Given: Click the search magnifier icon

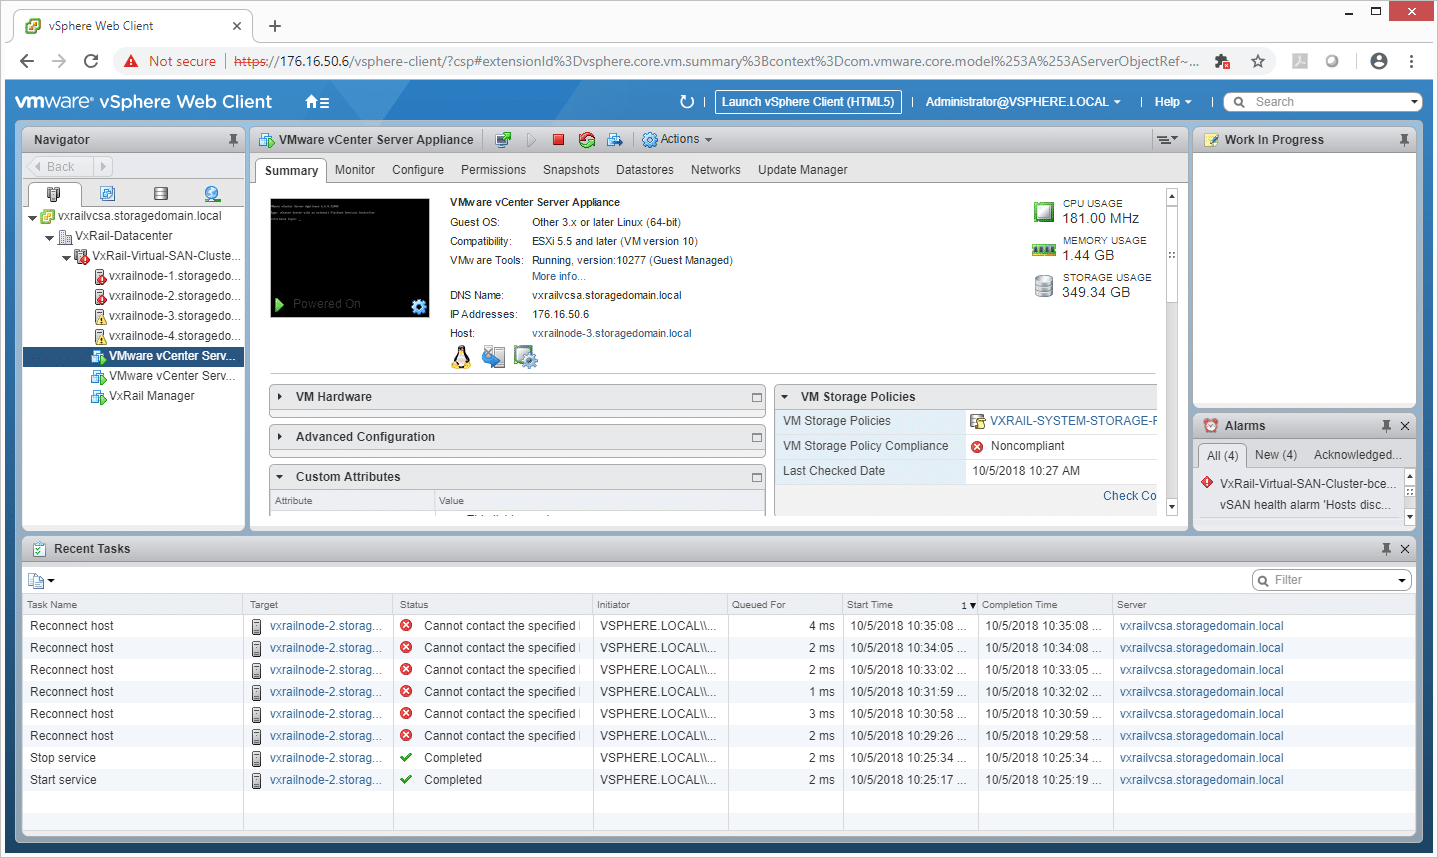Looking at the screenshot, I should pyautogui.click(x=1240, y=102).
